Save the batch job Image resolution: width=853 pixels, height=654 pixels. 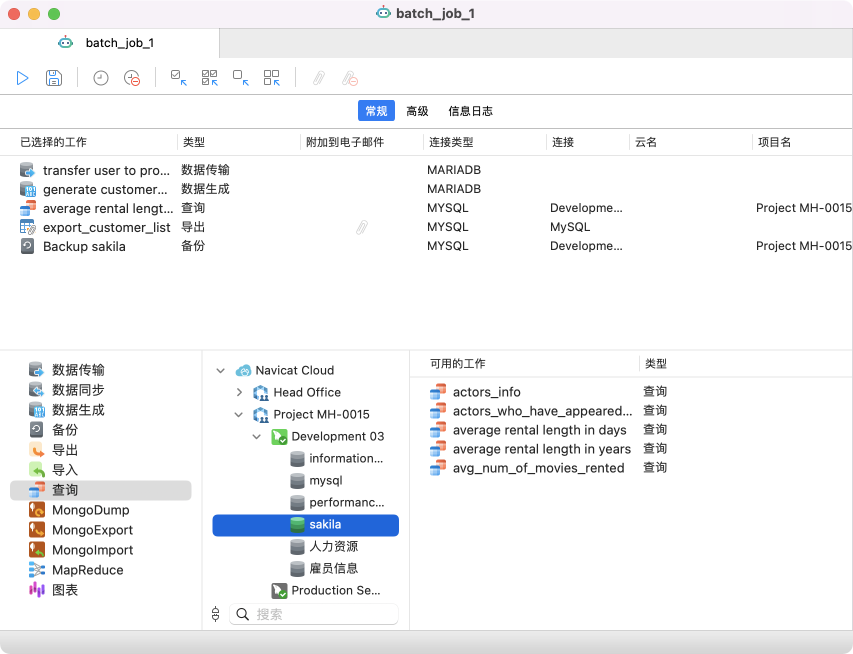53,78
